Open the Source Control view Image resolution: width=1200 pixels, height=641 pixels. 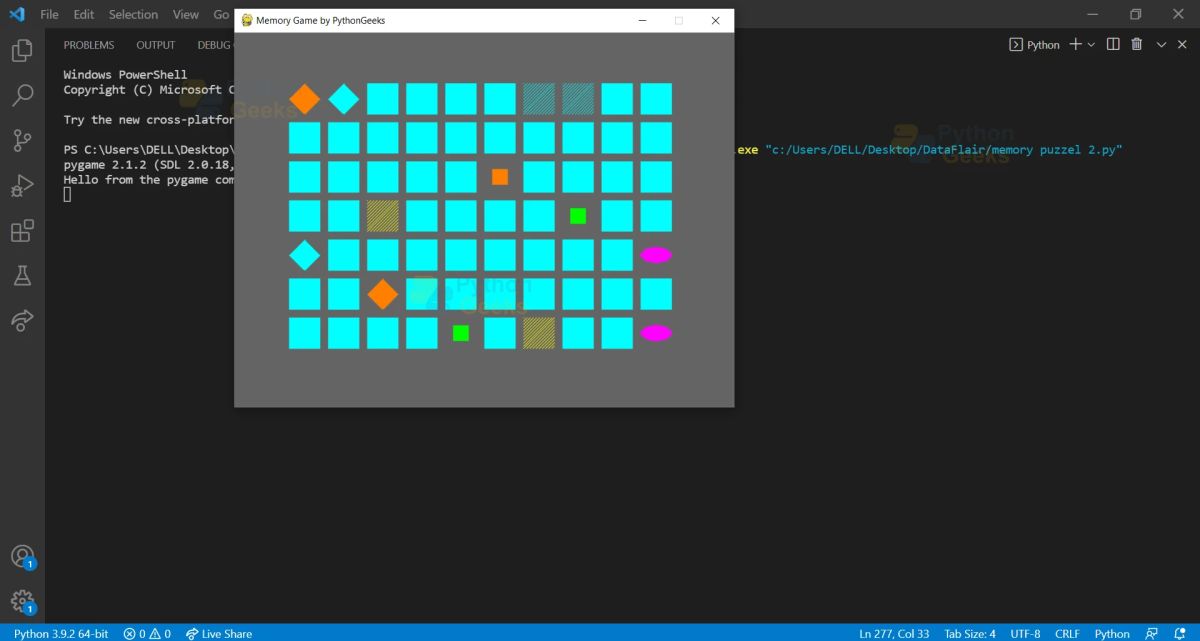(22, 140)
